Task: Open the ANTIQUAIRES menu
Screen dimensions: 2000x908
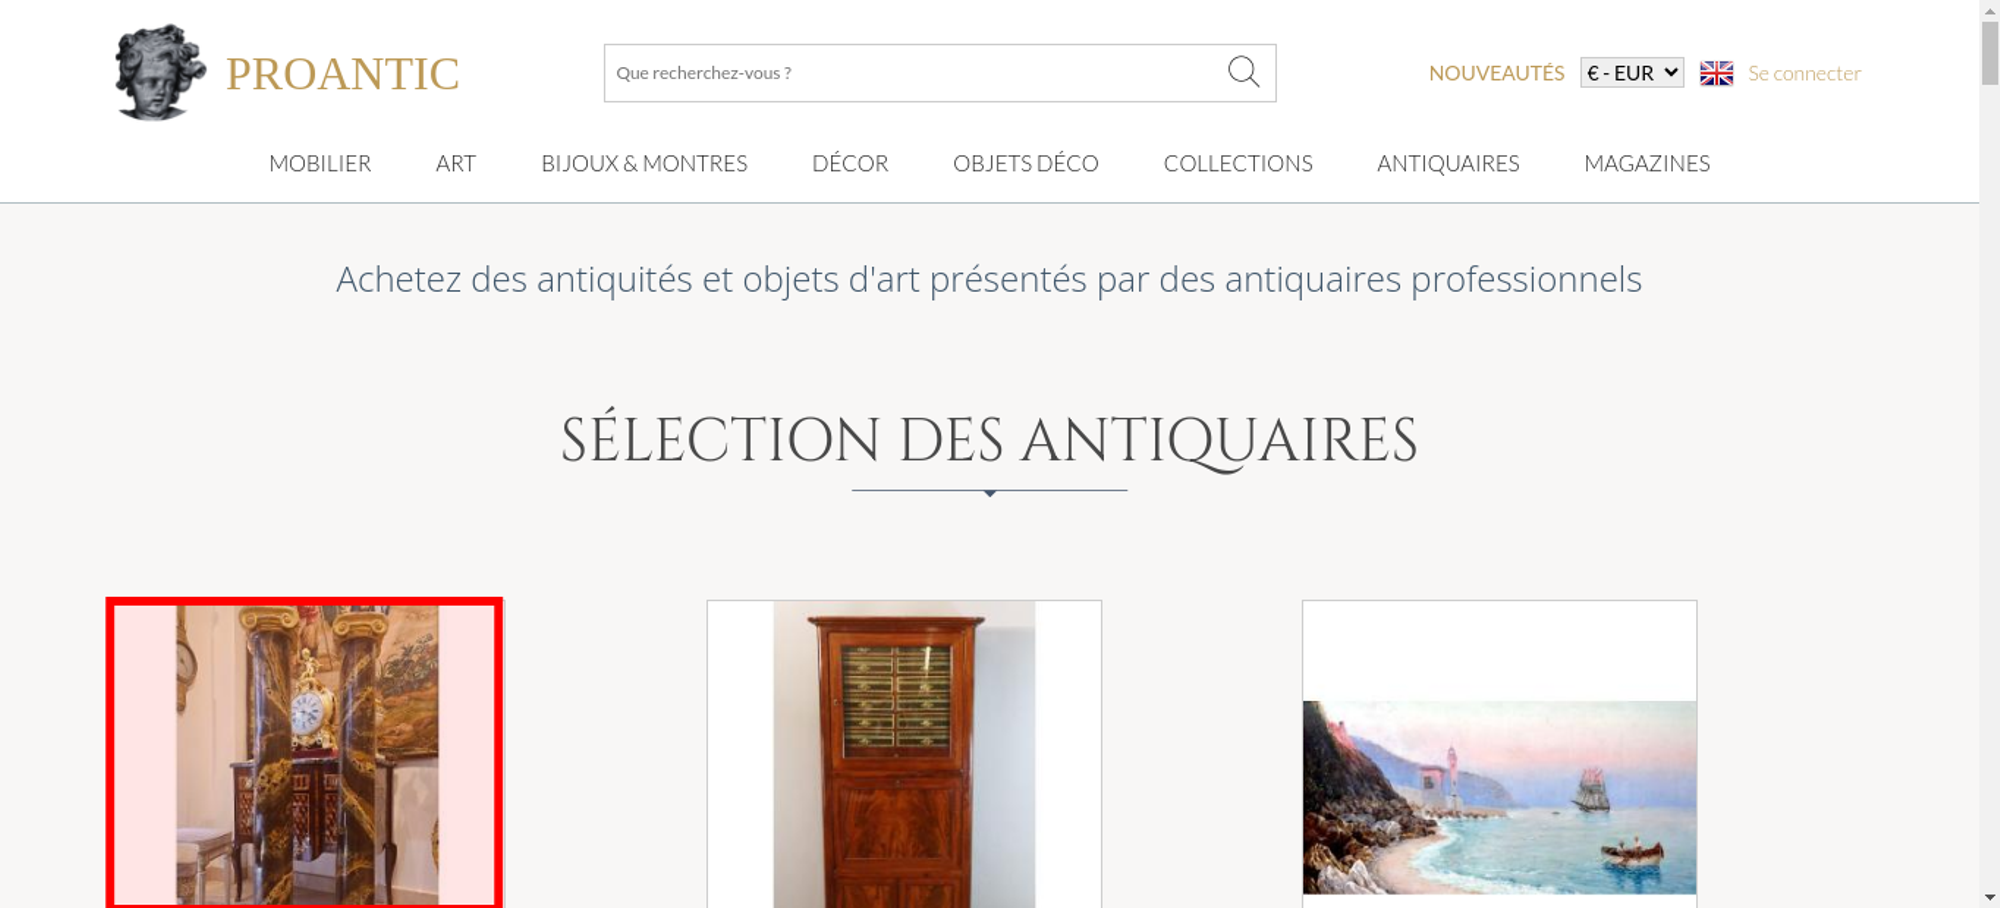Action: [1448, 163]
